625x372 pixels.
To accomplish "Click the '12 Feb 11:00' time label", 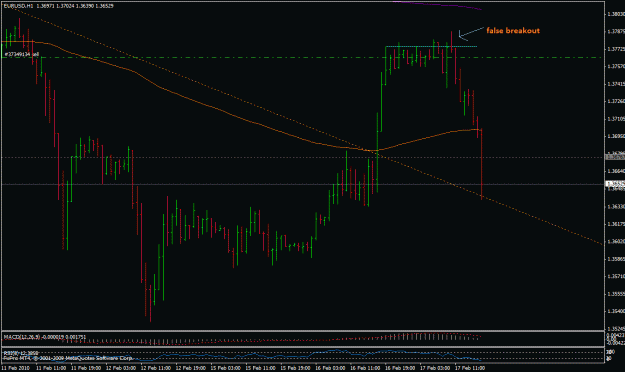I will click(155, 368).
